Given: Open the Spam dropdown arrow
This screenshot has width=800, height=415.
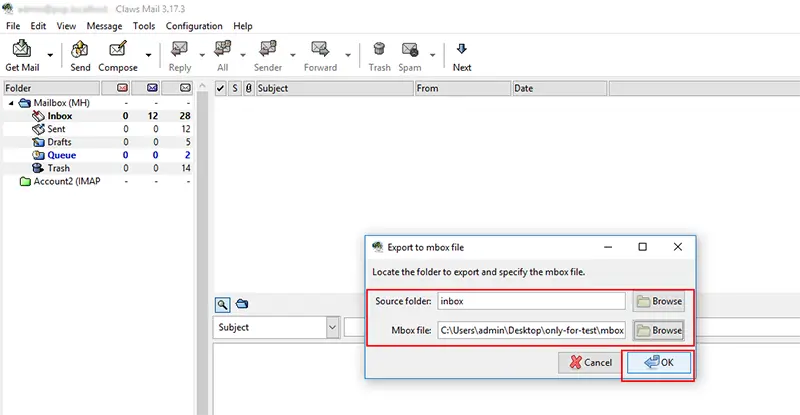Looking at the screenshot, I should [x=432, y=55].
